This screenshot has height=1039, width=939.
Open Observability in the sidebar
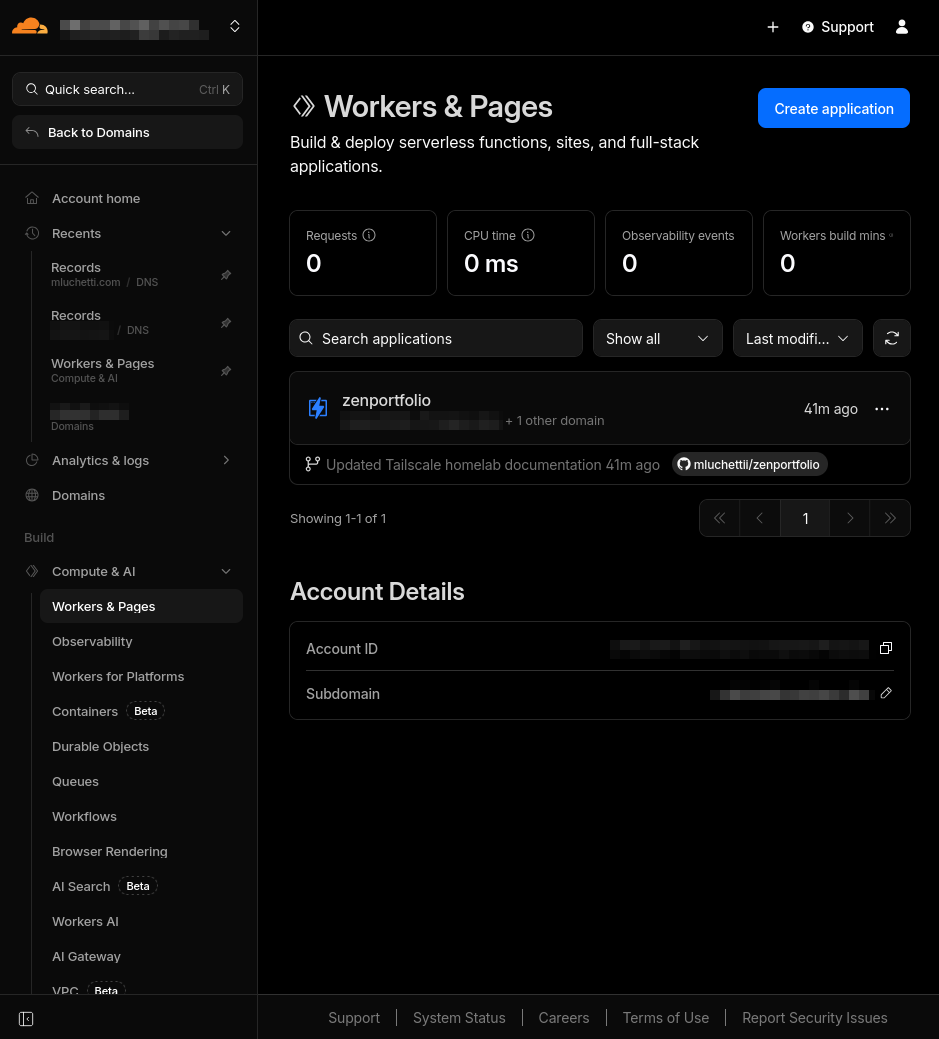(x=92, y=642)
